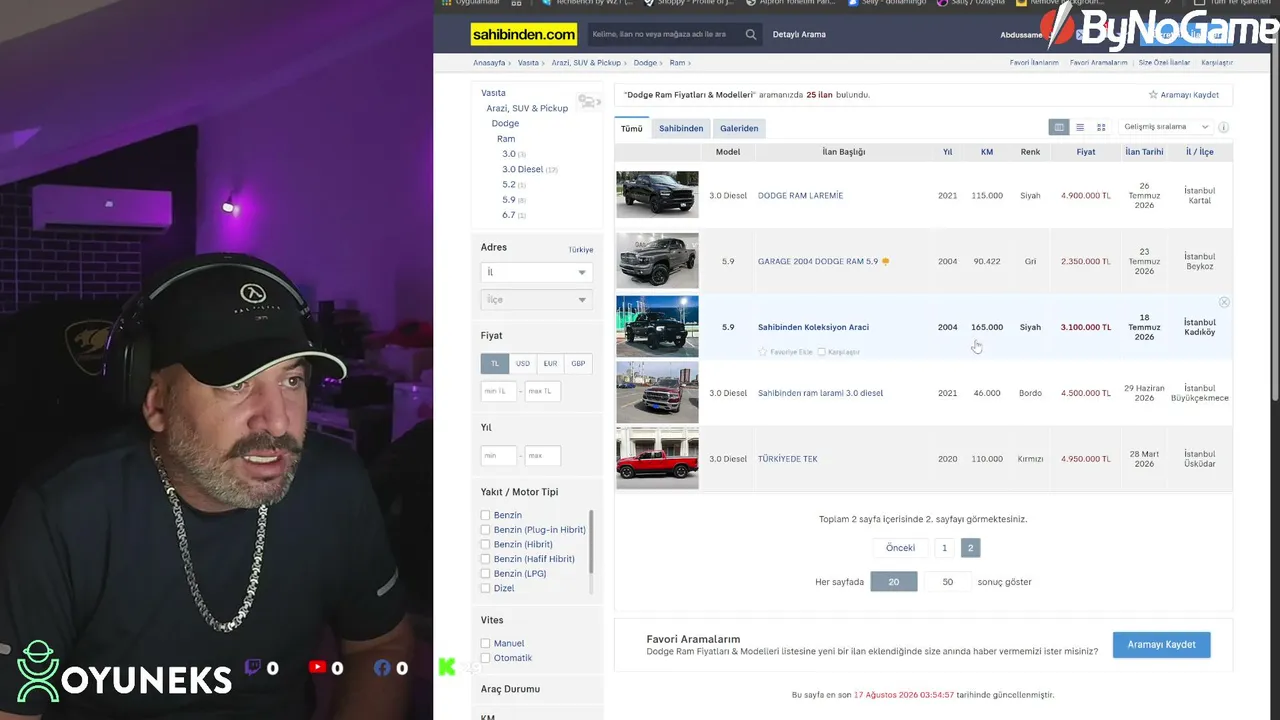This screenshot has width=1280, height=720.
Task: Click the Türkiye link beside Adres
Action: tap(581, 250)
